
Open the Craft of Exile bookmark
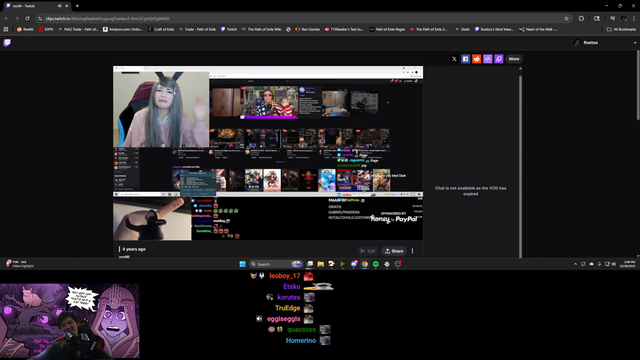pyautogui.click(x=161, y=29)
